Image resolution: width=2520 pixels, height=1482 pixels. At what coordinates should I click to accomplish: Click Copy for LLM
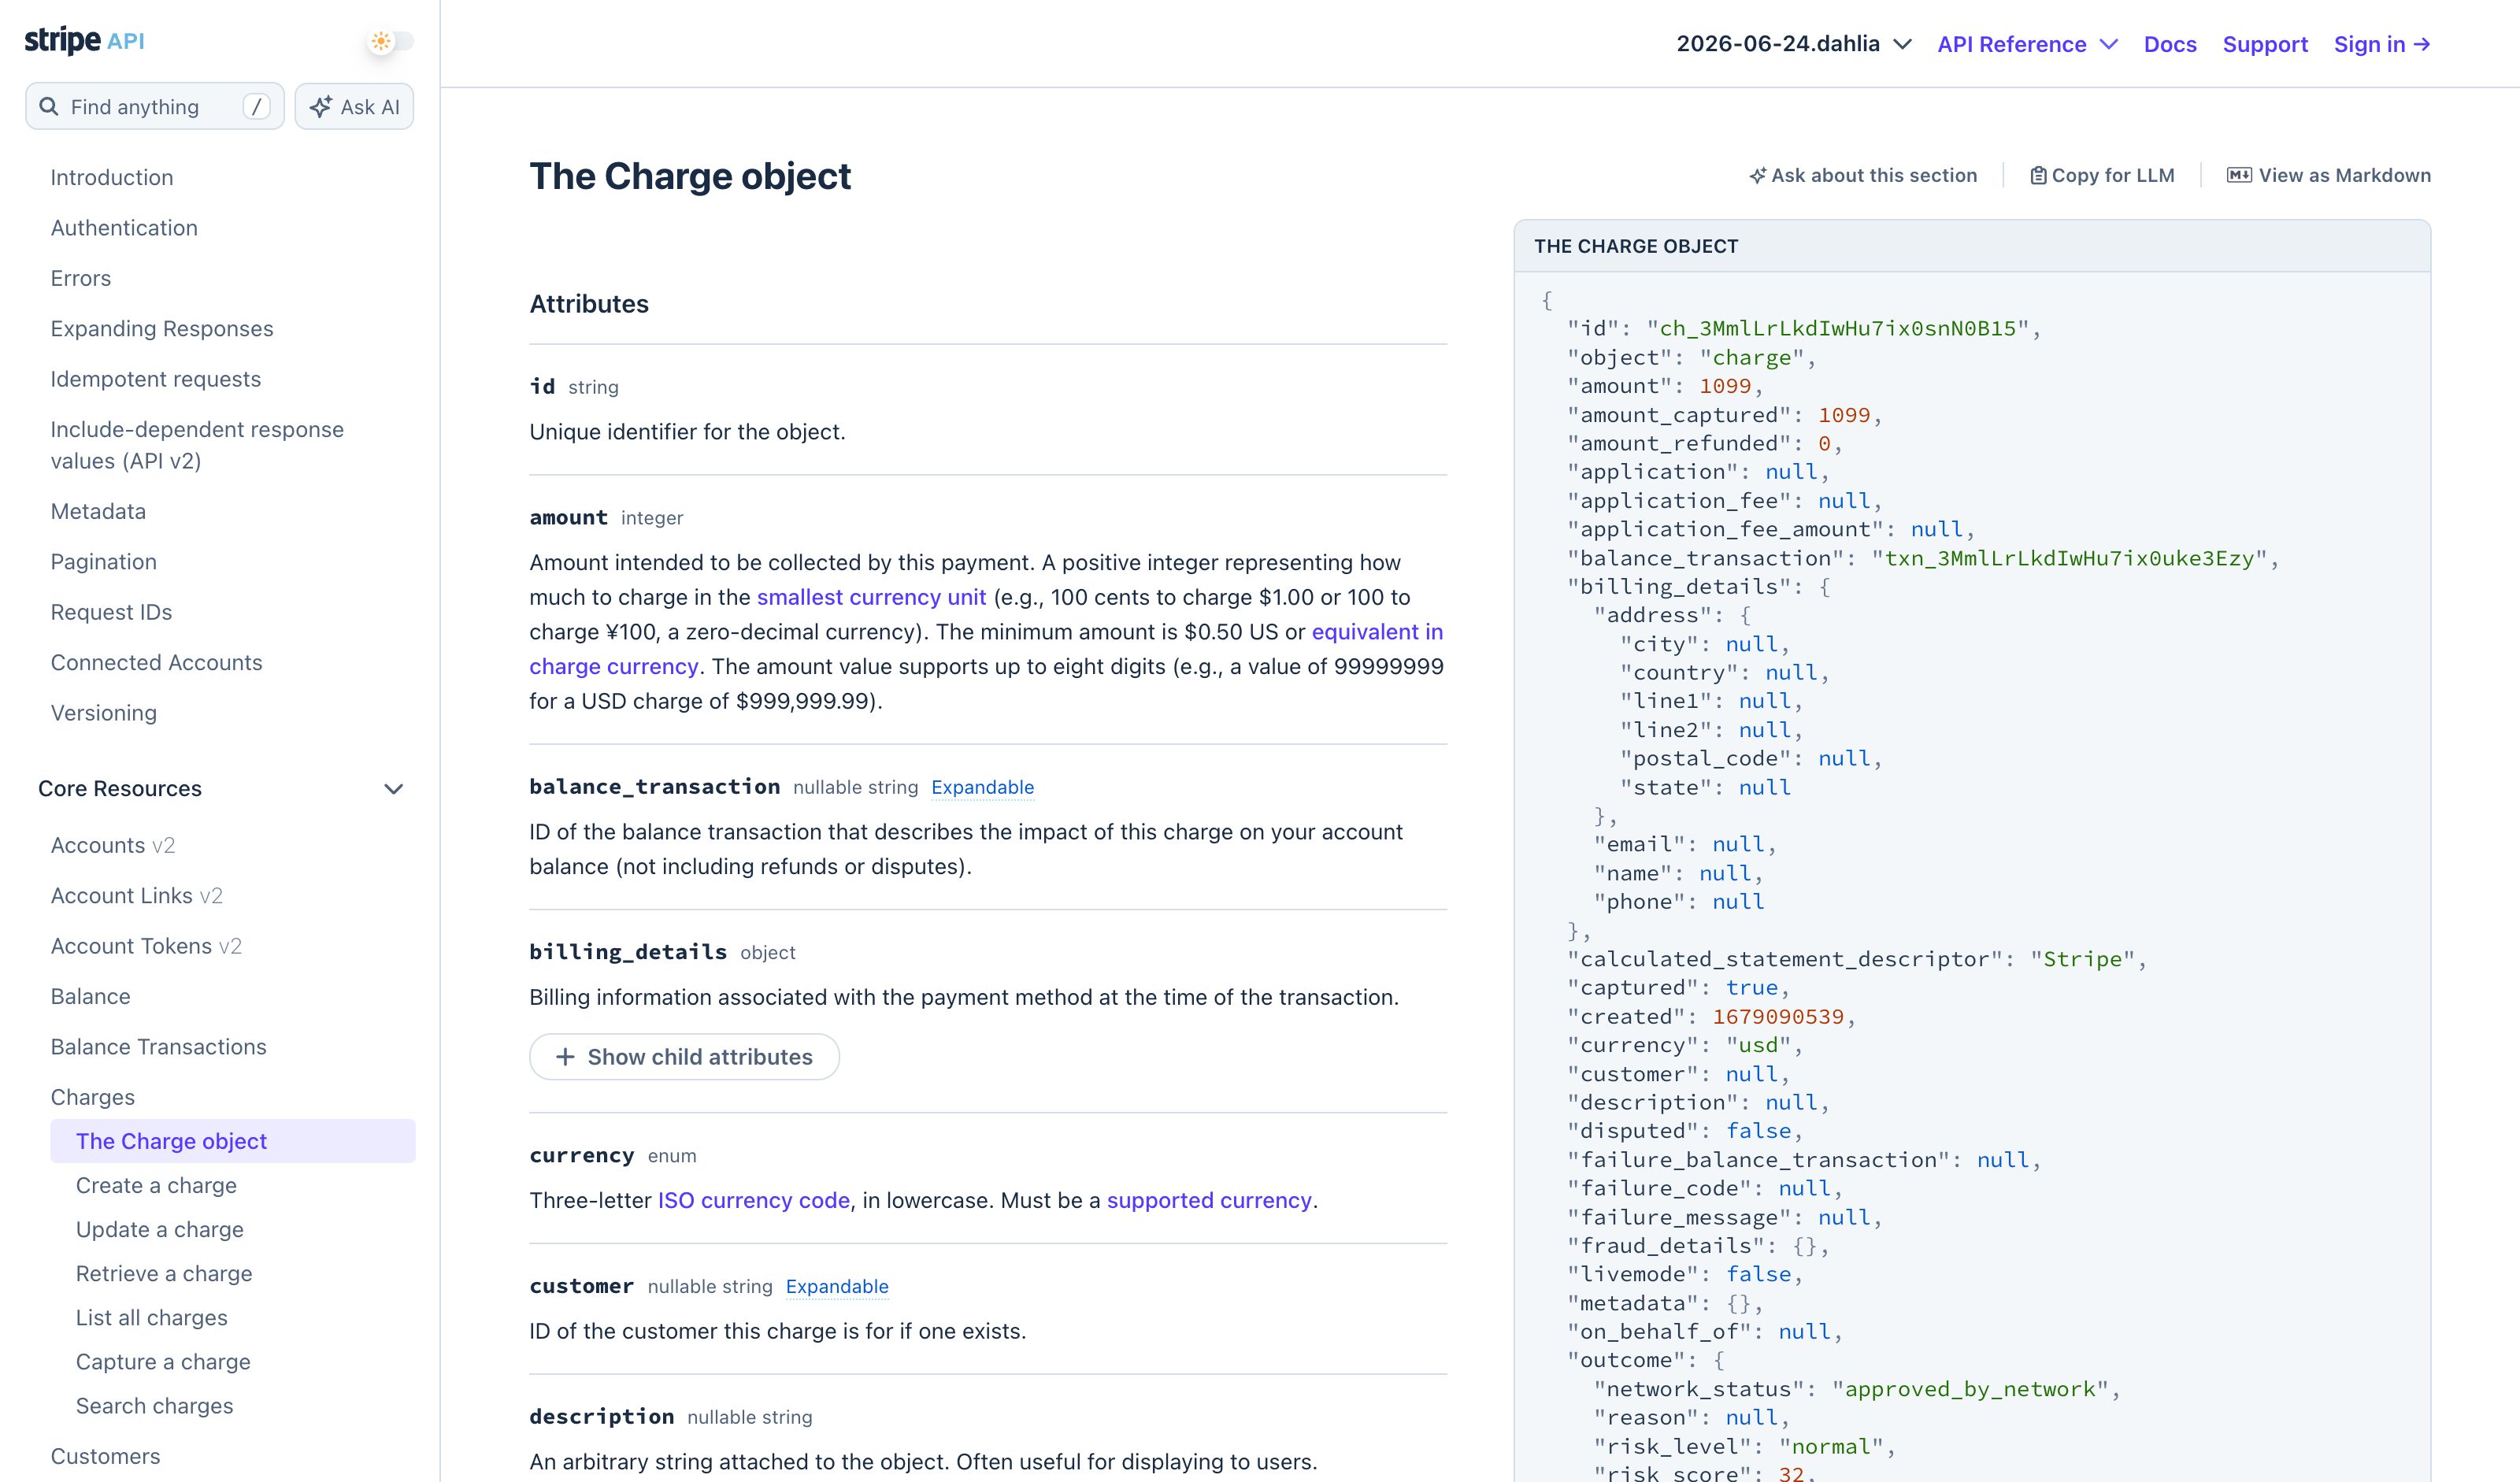click(2102, 175)
